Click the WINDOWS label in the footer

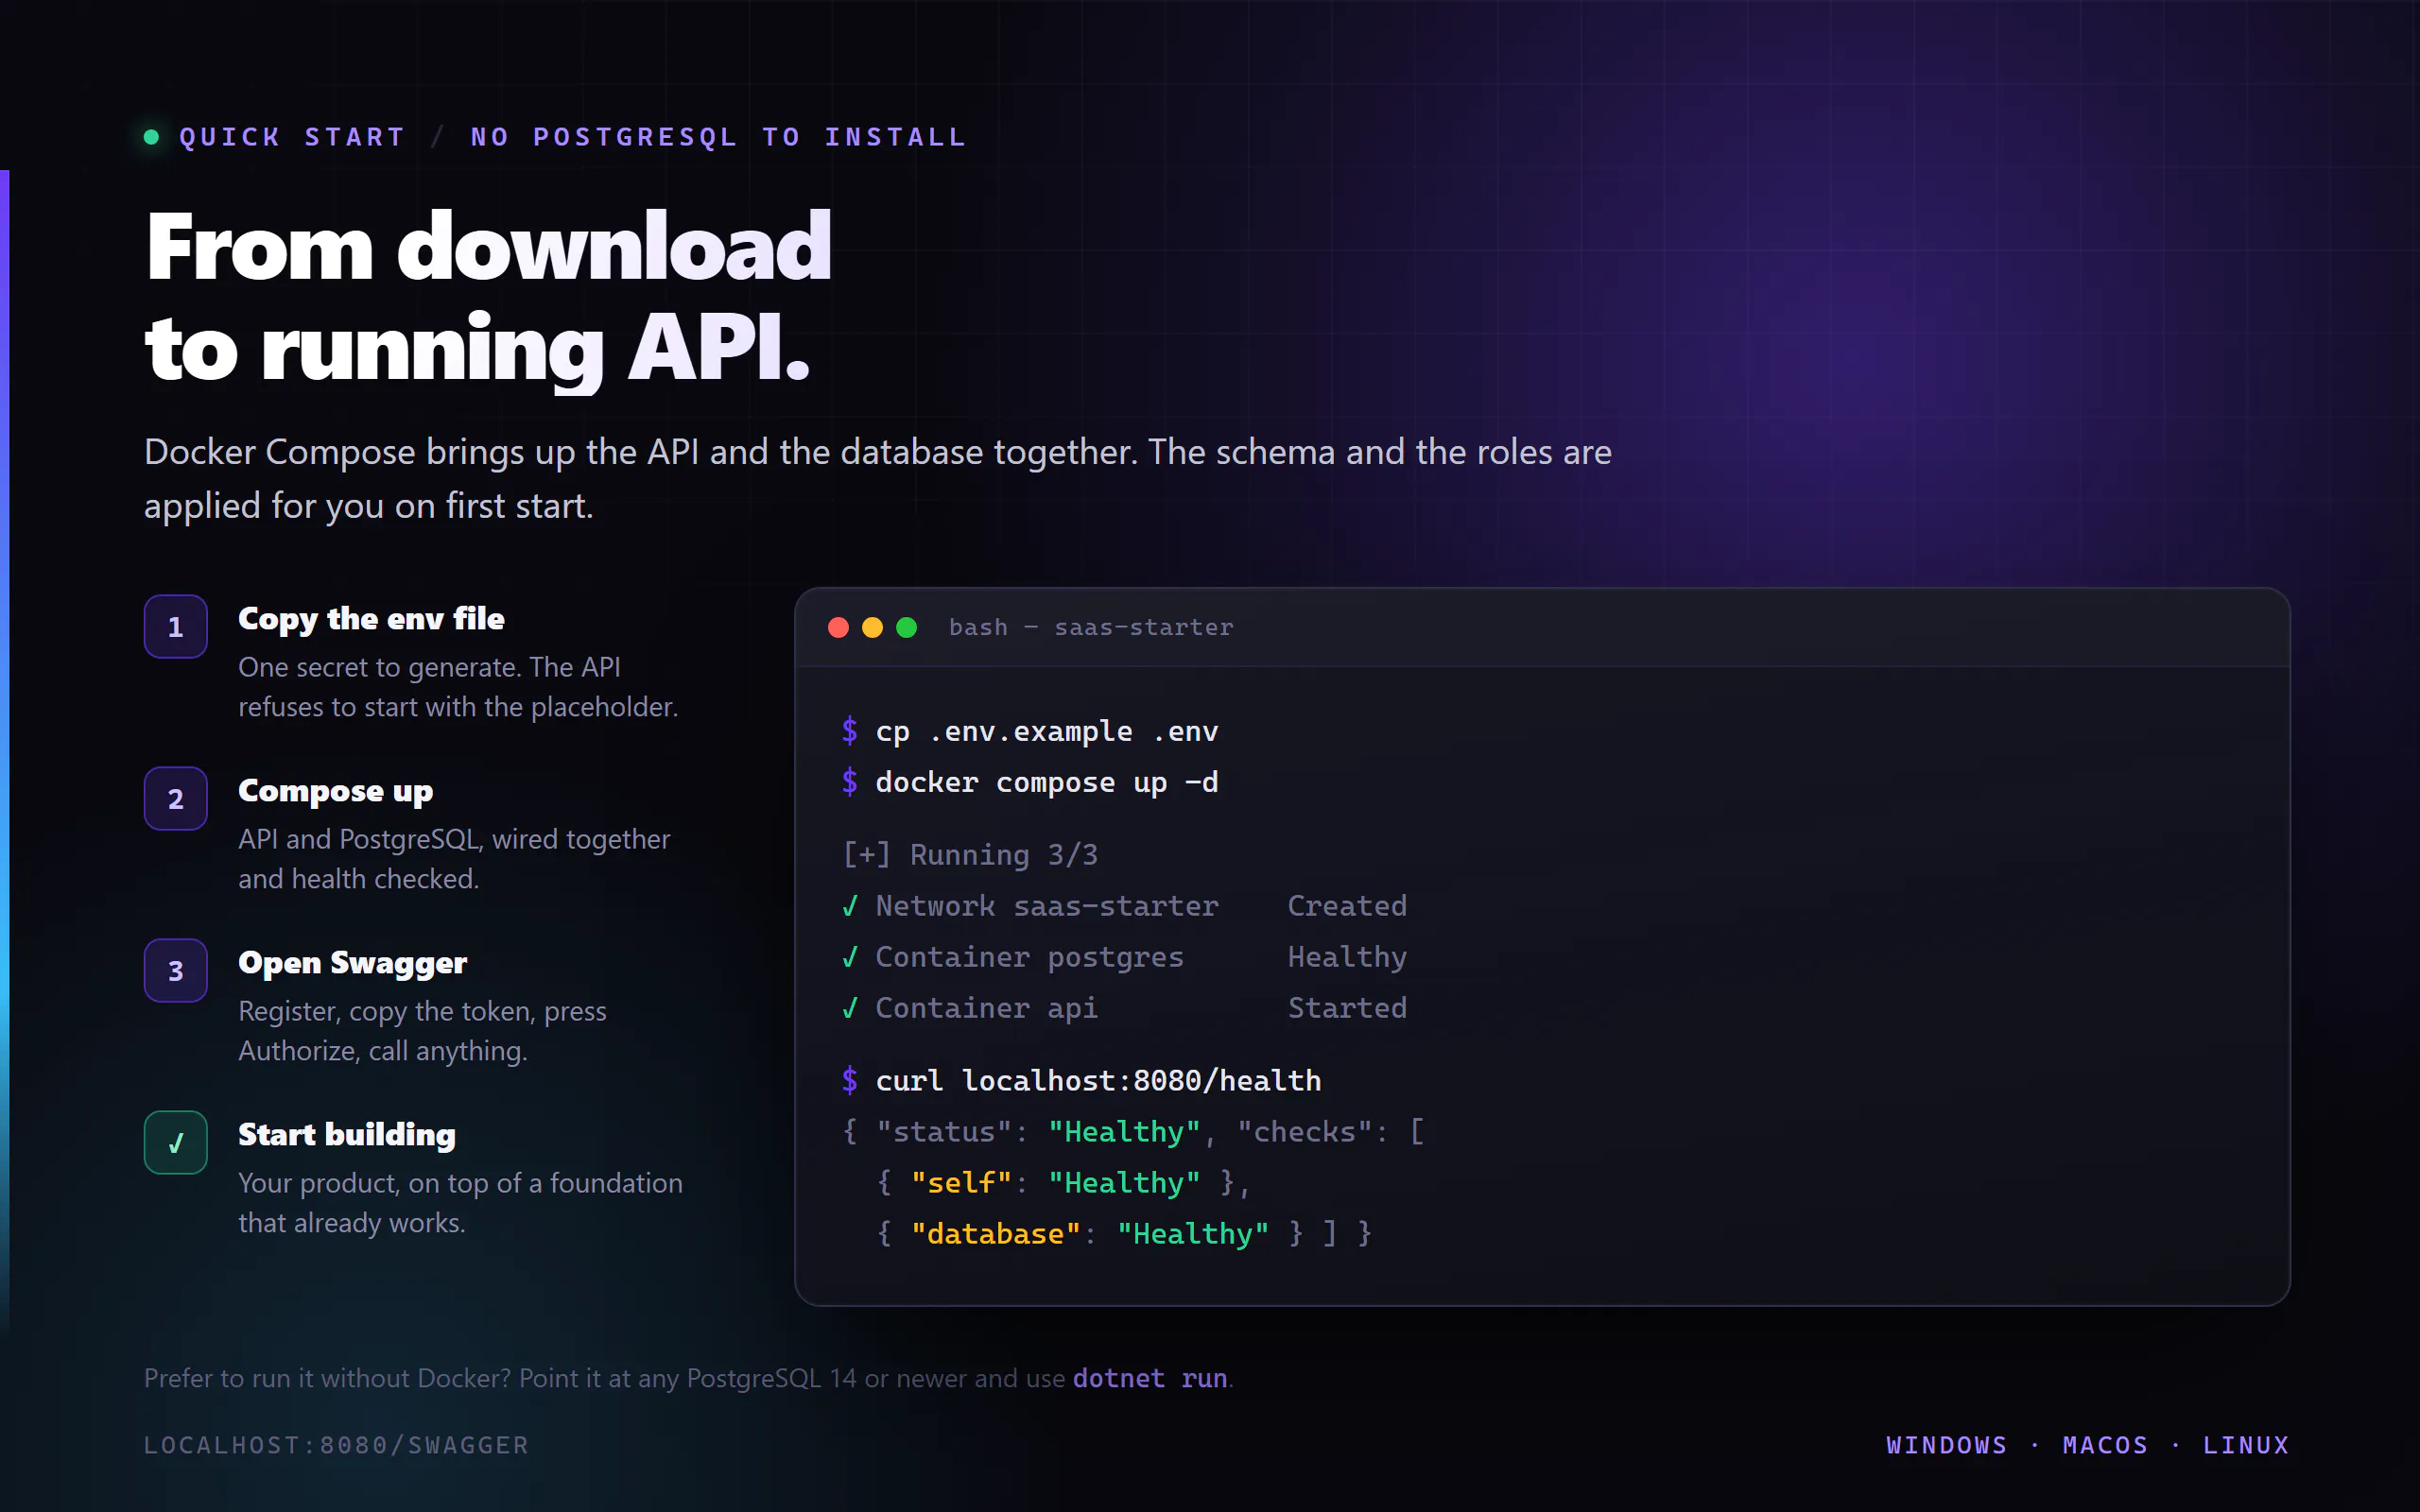click(x=1946, y=1445)
